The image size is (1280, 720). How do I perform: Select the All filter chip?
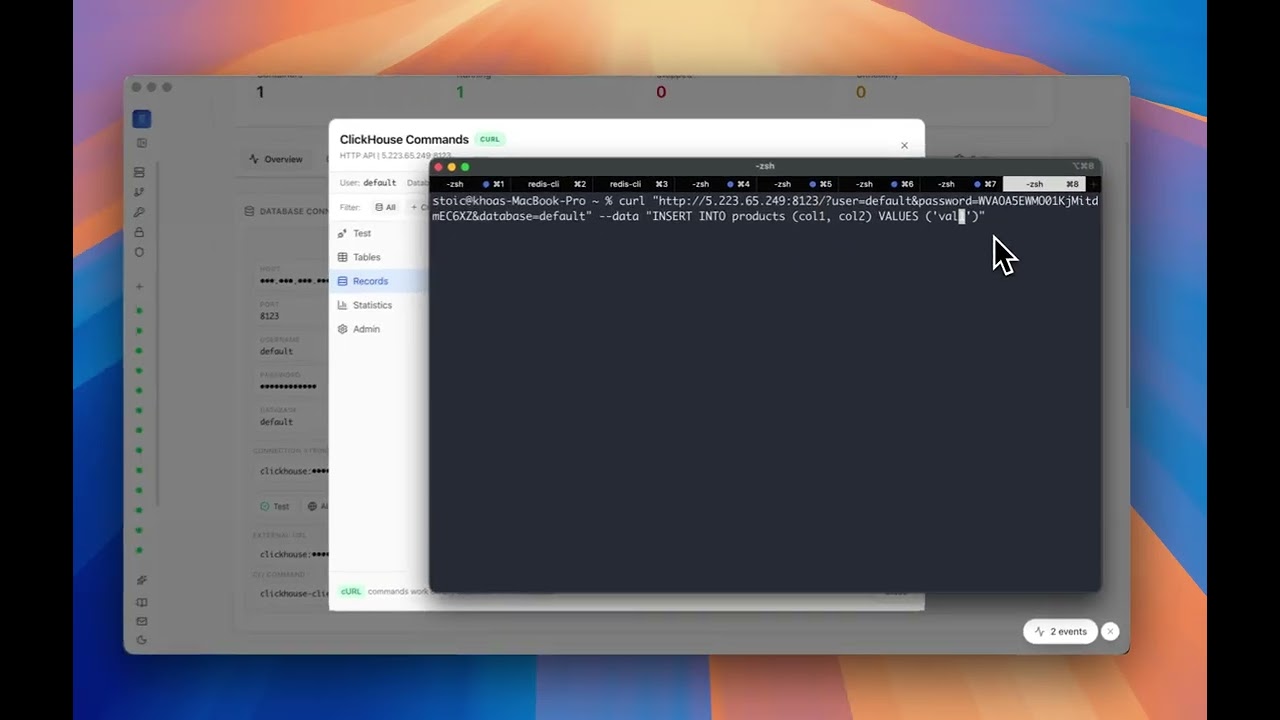(x=385, y=207)
